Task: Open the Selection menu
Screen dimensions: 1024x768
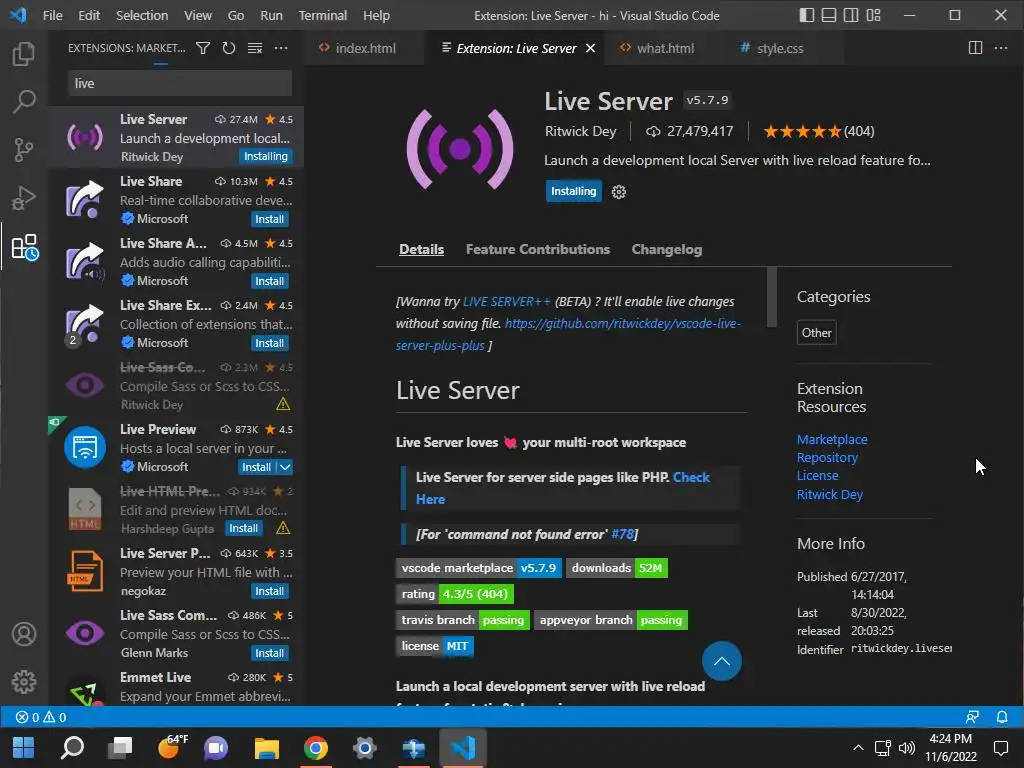Action: point(142,15)
